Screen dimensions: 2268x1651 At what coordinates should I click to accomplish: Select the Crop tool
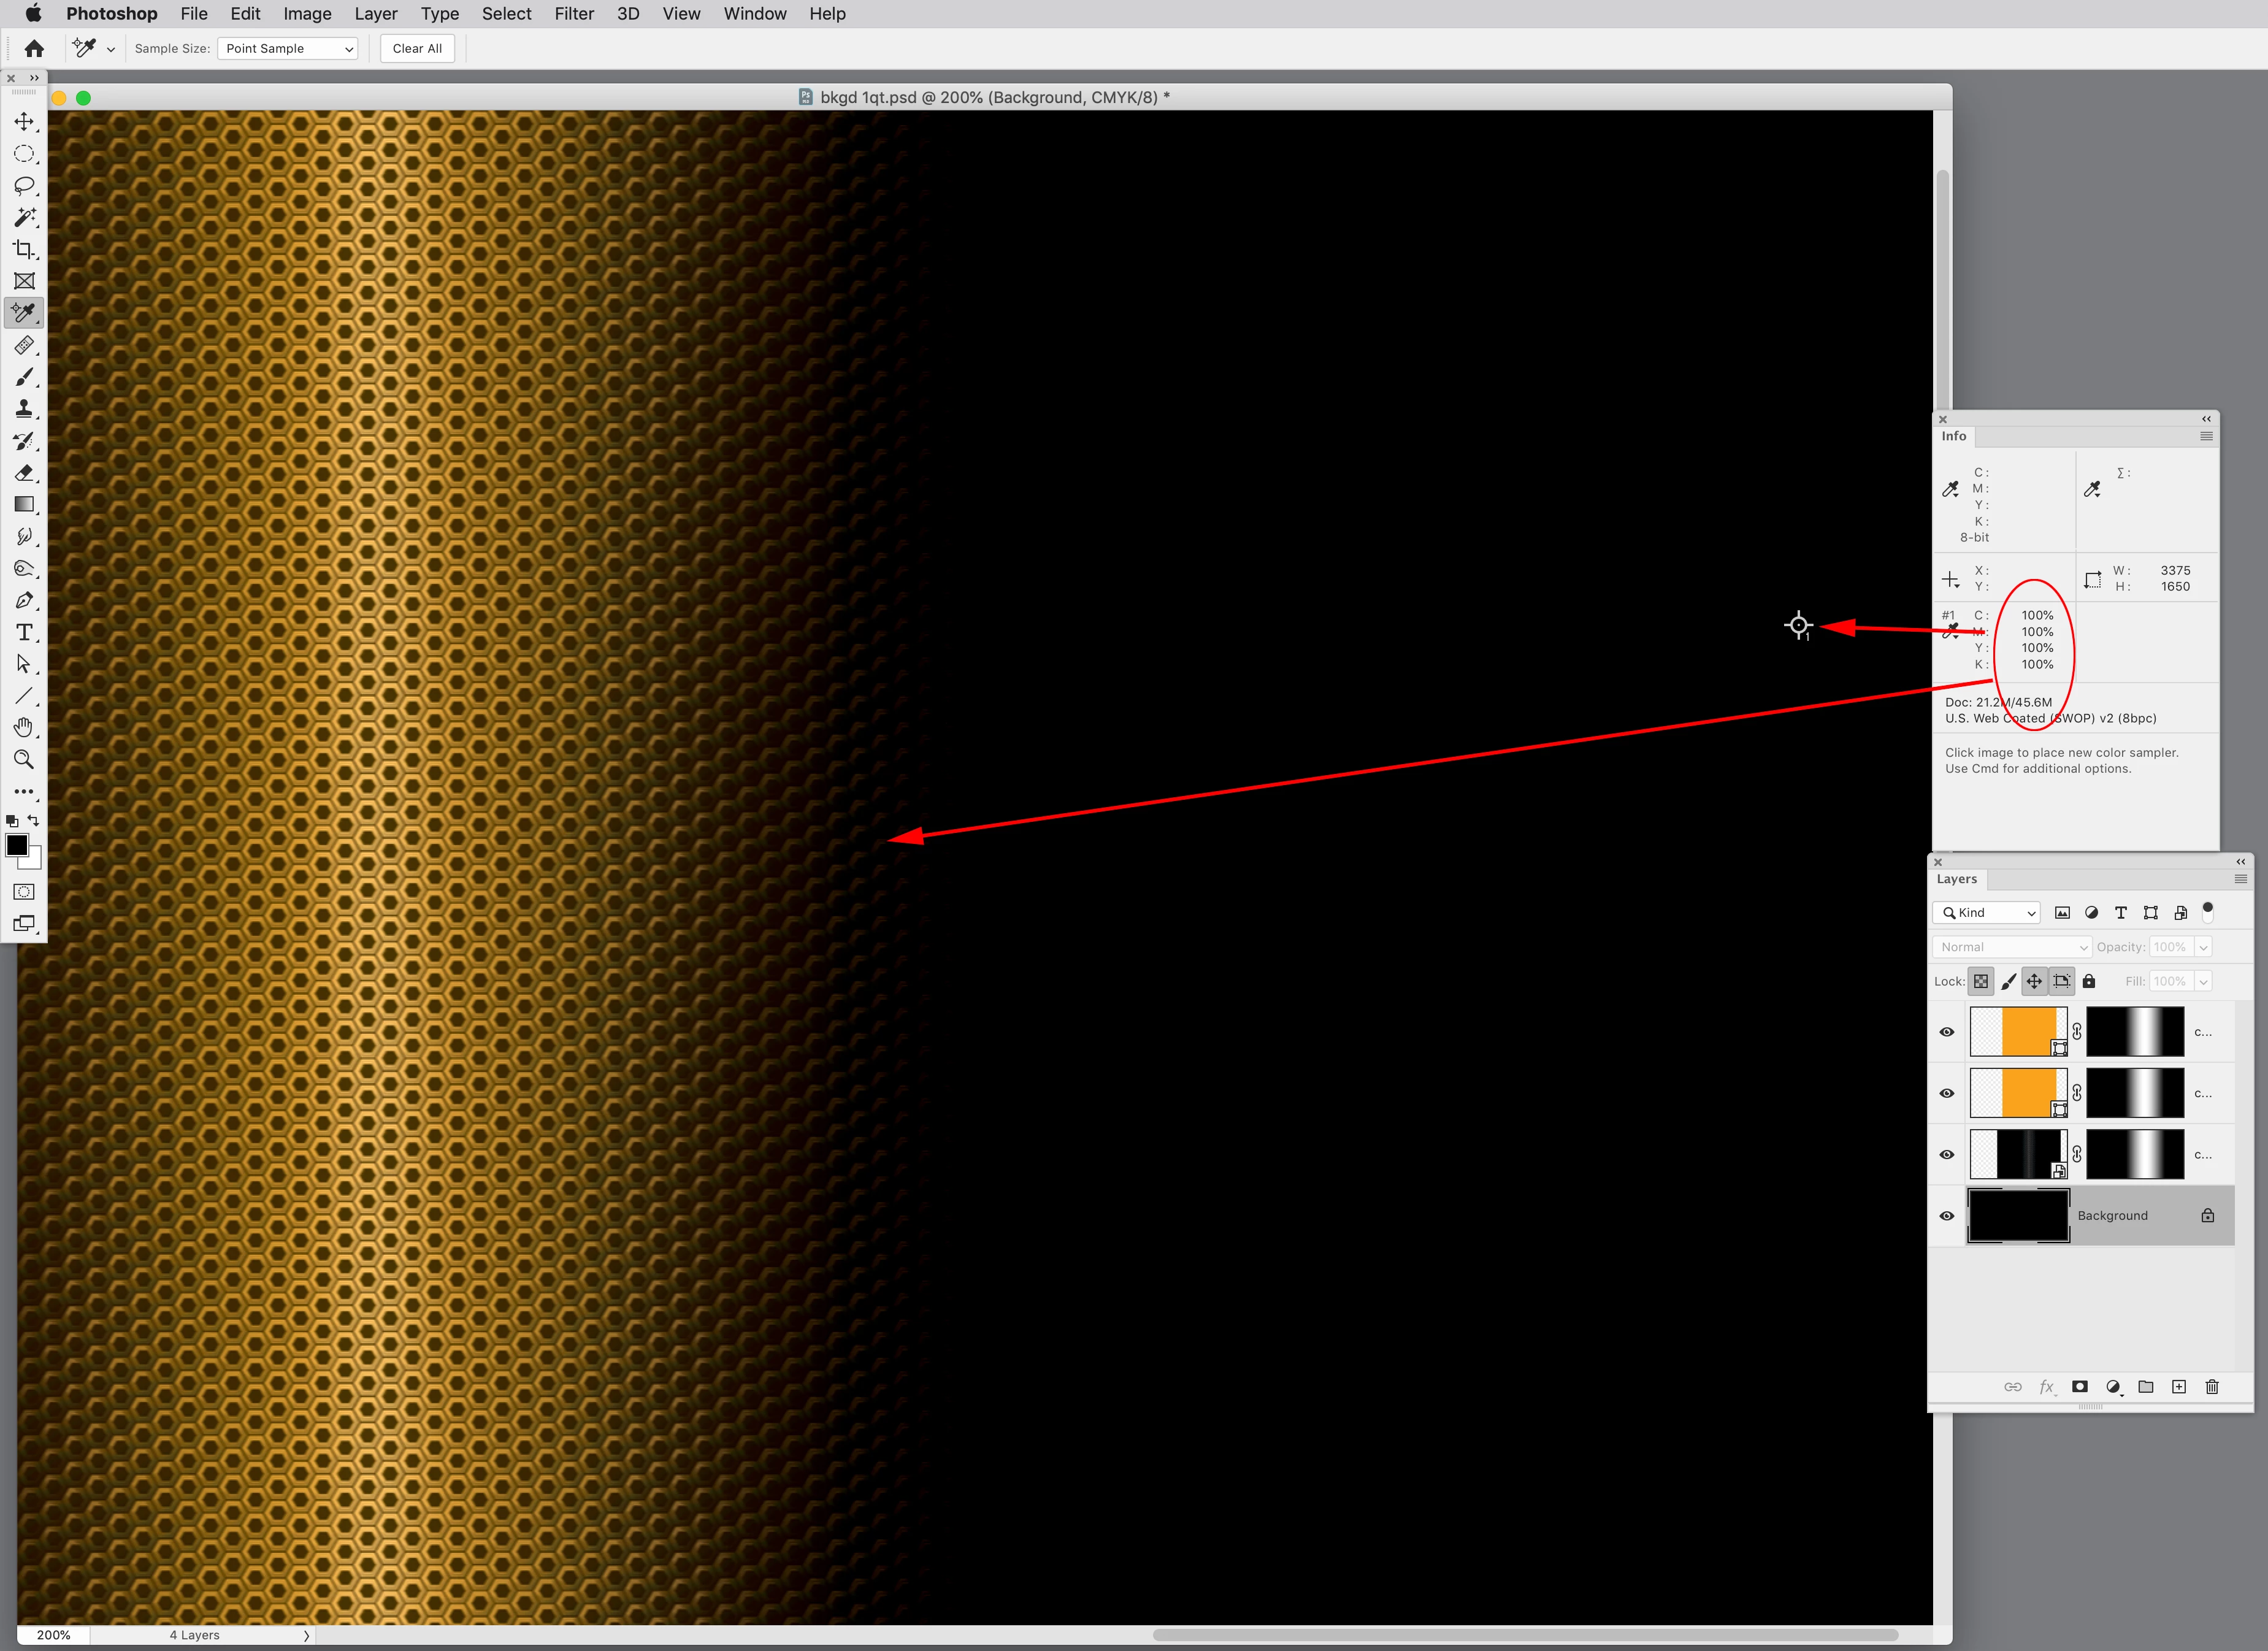[x=24, y=249]
